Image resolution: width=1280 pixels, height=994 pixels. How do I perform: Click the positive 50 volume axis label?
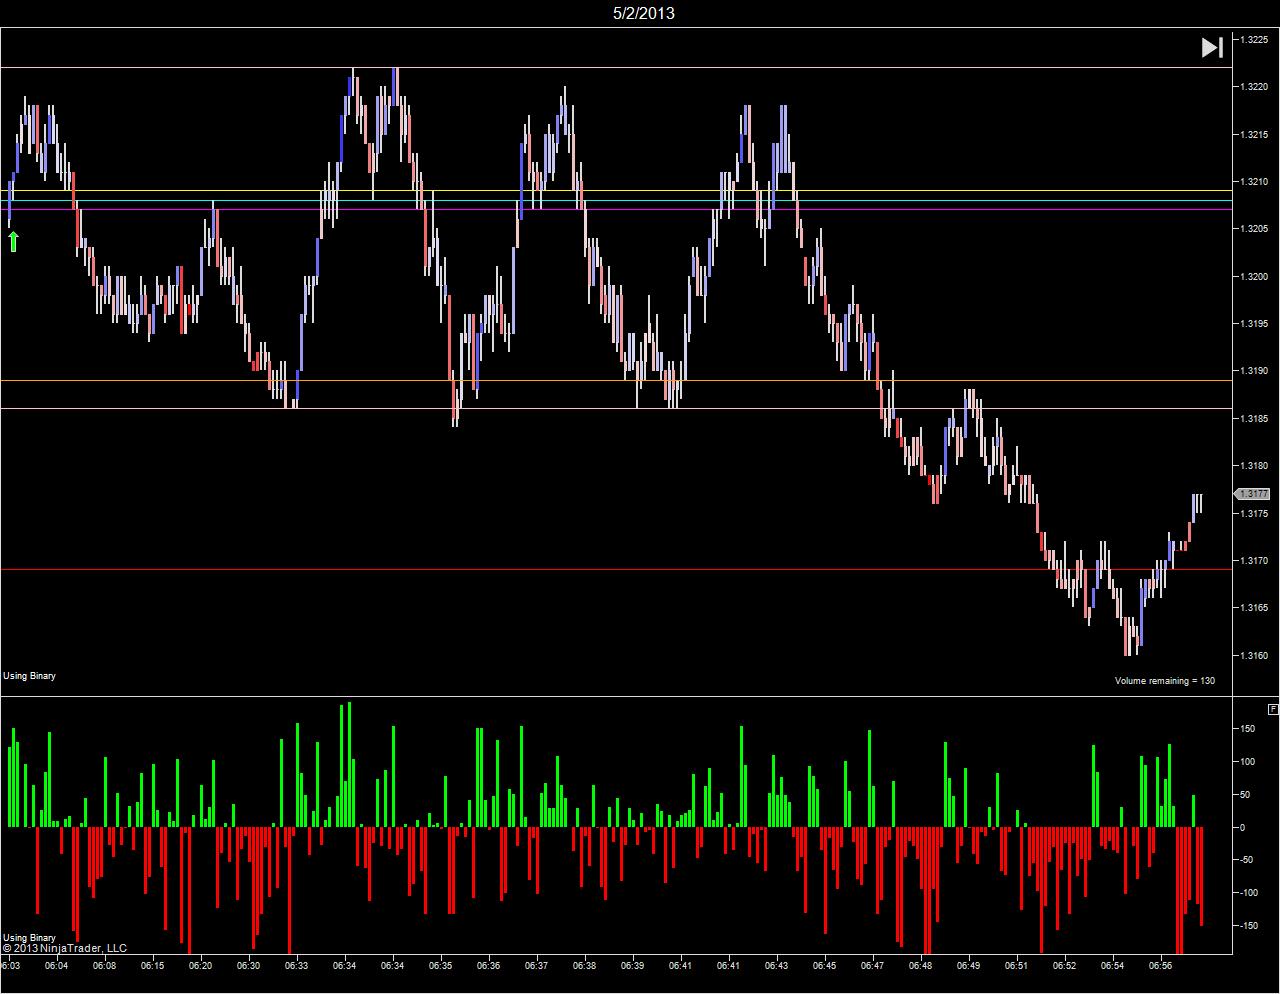[1245, 795]
